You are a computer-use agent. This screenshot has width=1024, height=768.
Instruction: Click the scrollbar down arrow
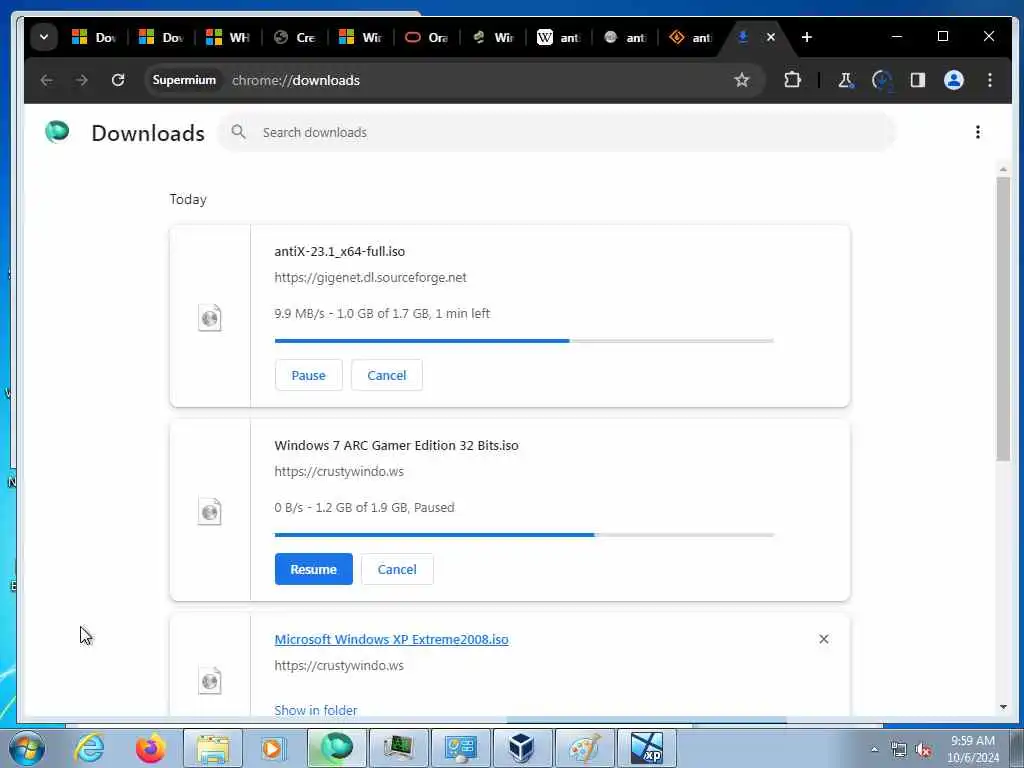point(1003,707)
